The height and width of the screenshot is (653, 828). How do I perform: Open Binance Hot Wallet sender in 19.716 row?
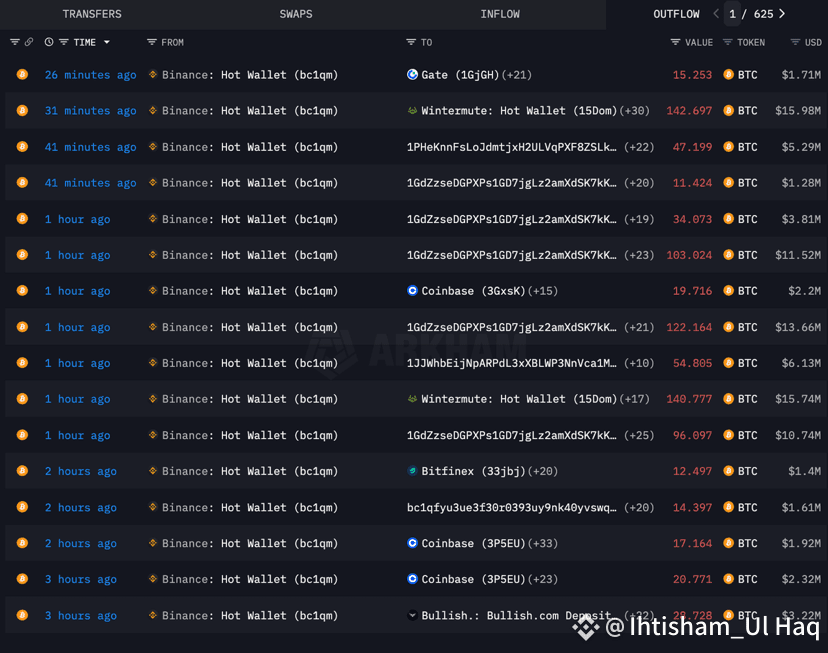[250, 291]
